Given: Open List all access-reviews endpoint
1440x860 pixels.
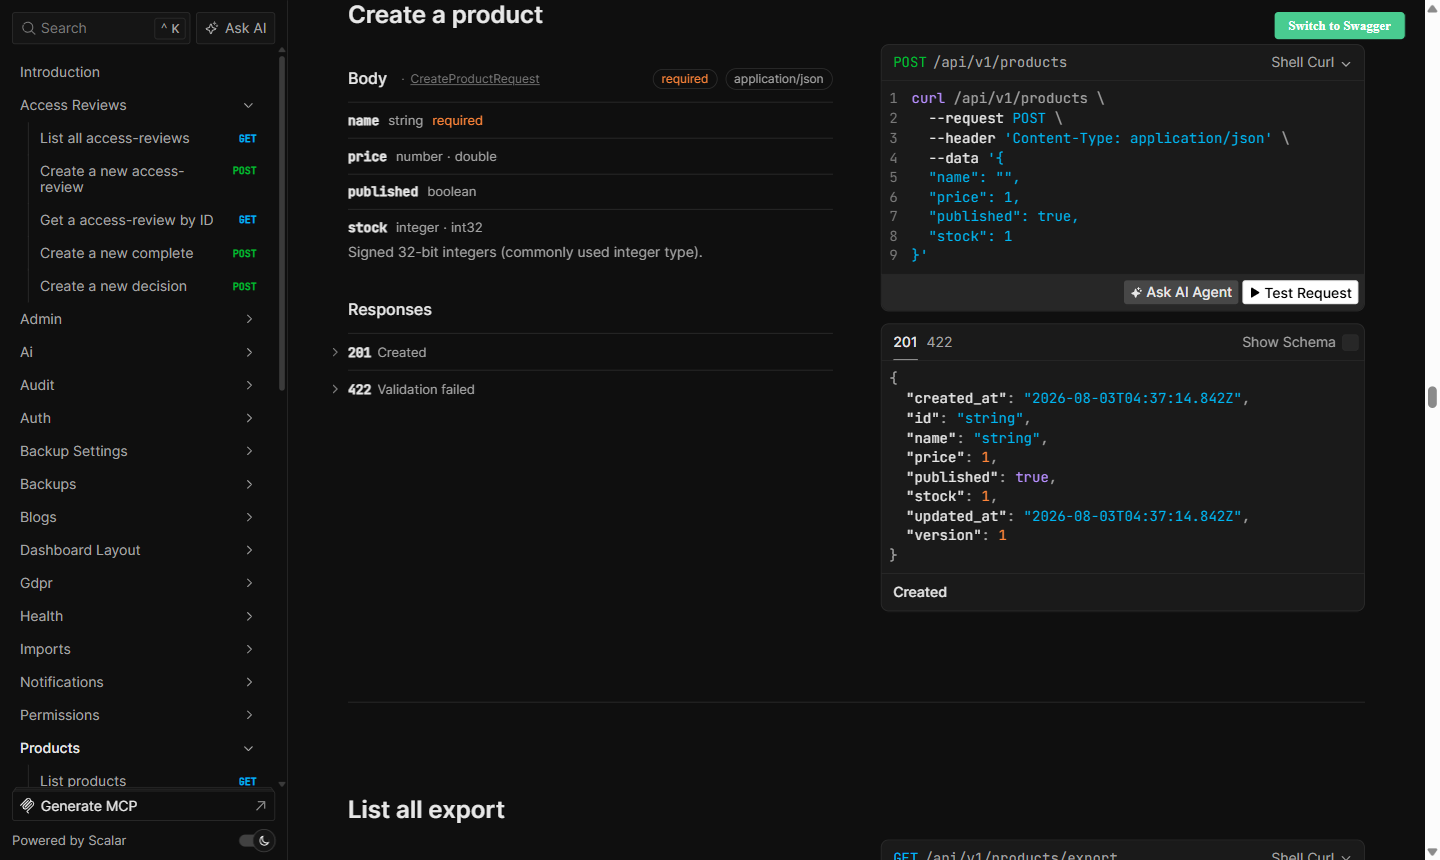Looking at the screenshot, I should tap(150, 138).
